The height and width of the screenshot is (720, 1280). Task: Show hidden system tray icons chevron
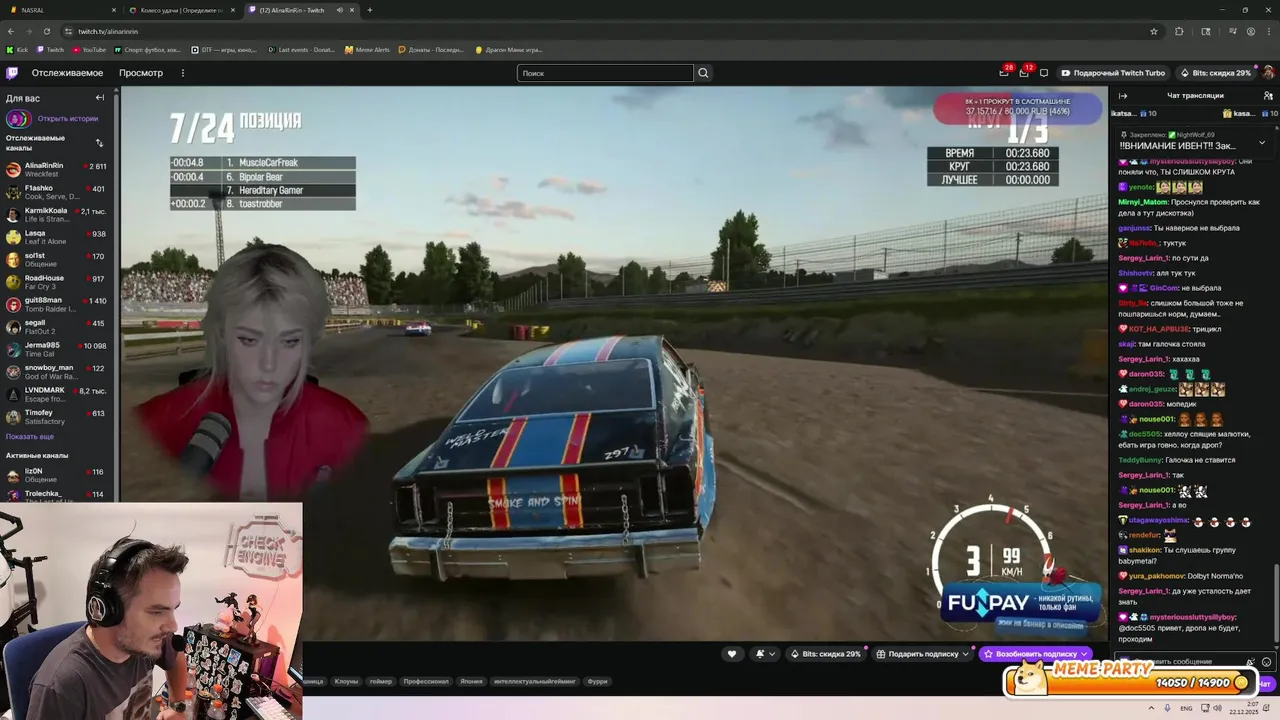tap(1151, 708)
